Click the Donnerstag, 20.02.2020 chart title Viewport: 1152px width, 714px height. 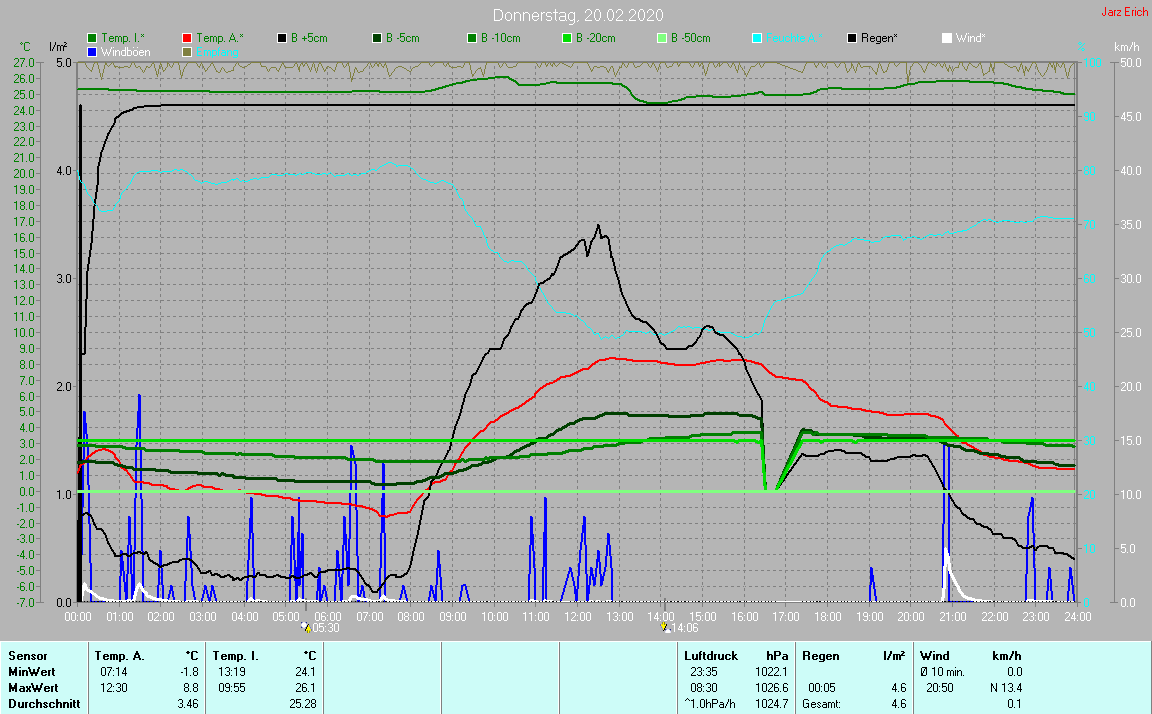pyautogui.click(x=577, y=15)
